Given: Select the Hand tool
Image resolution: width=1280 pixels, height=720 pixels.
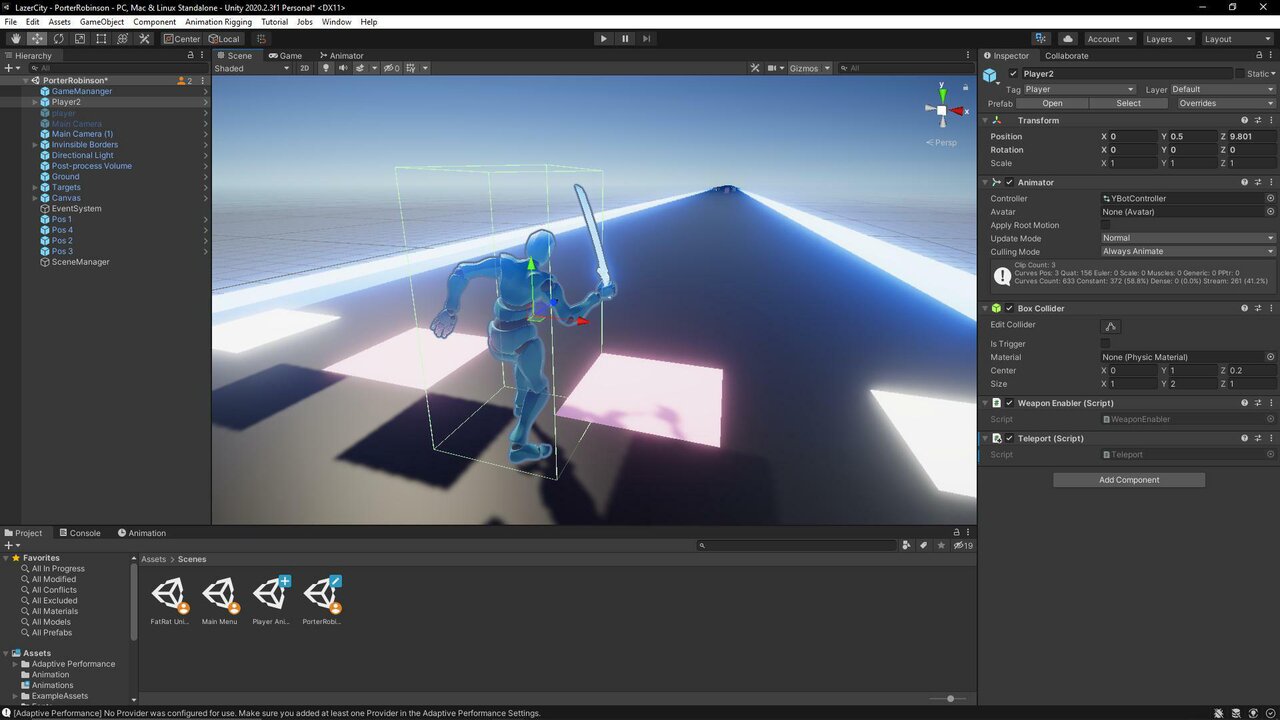Looking at the screenshot, I should click(16, 39).
